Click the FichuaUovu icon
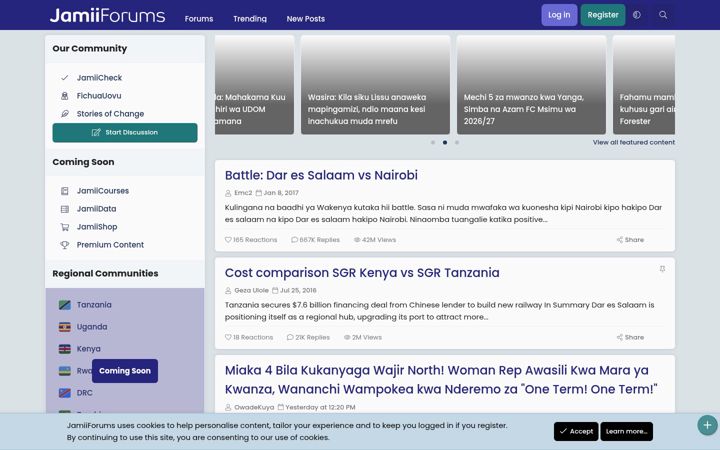 coord(64,96)
